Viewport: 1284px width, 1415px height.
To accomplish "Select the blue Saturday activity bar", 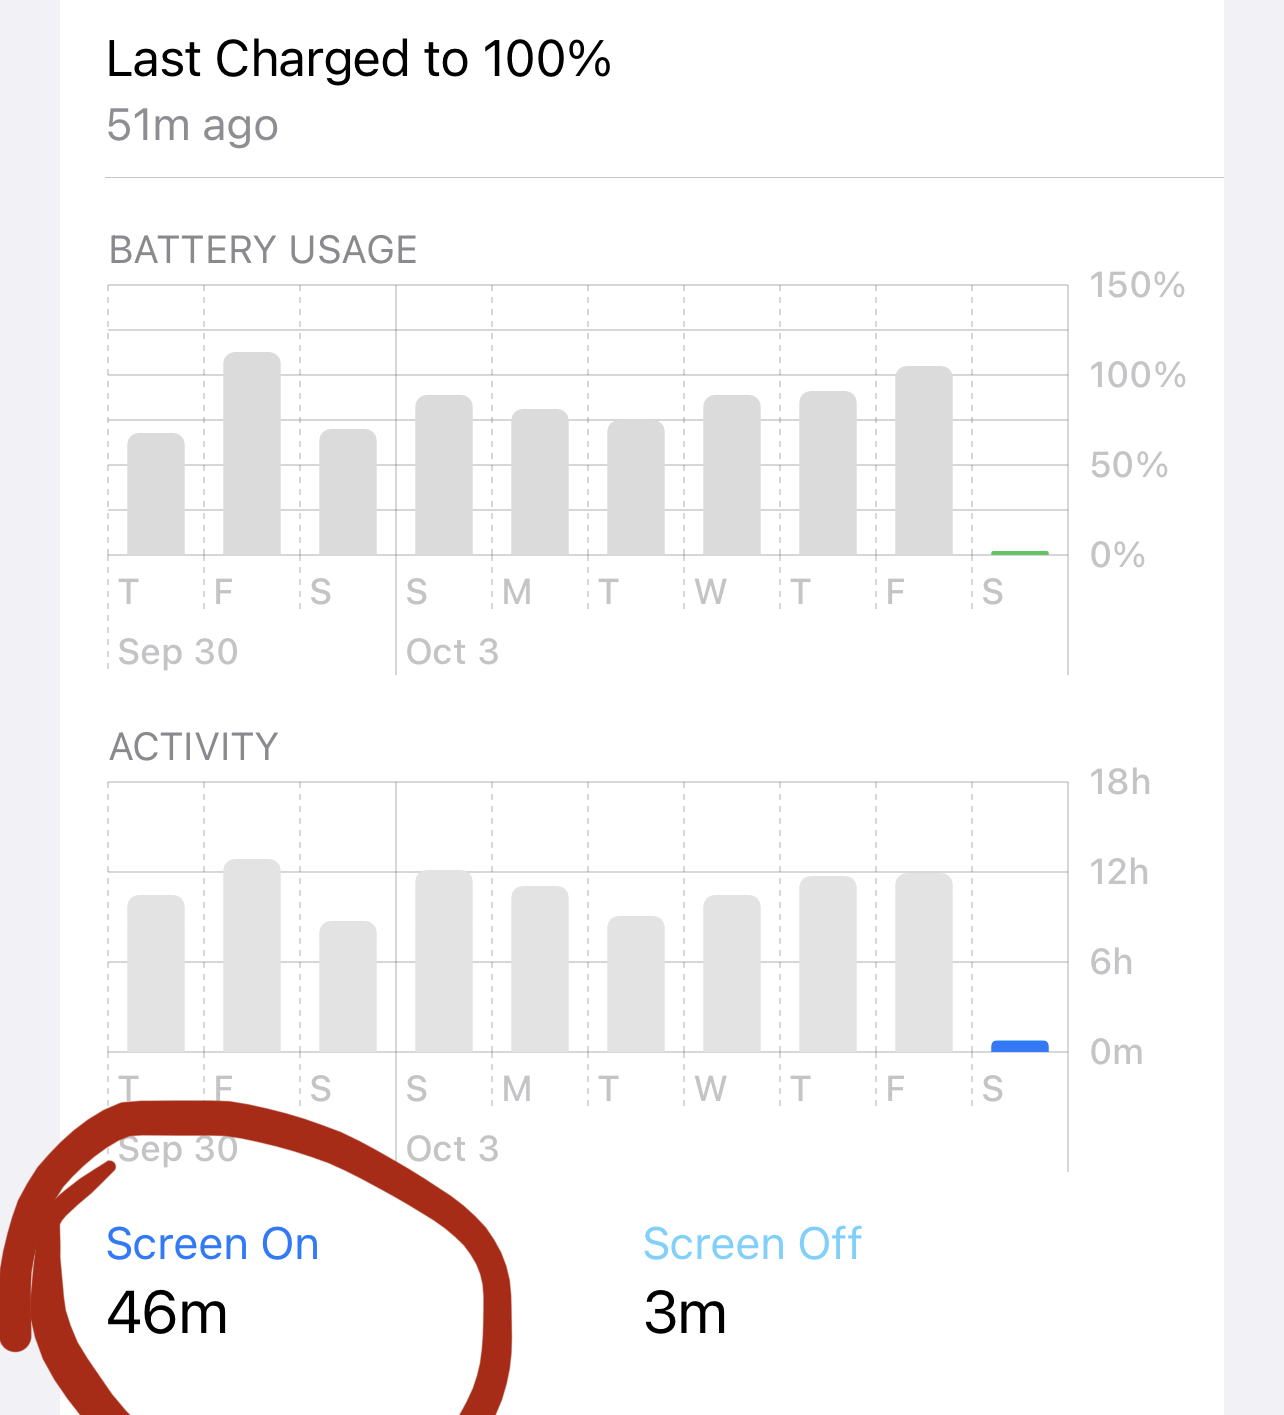I will [1020, 1047].
